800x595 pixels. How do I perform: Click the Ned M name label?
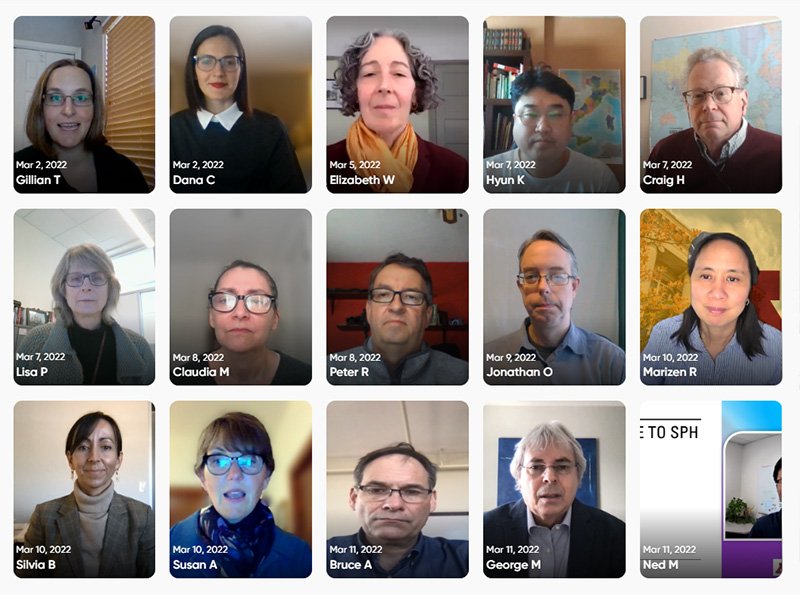tap(660, 565)
